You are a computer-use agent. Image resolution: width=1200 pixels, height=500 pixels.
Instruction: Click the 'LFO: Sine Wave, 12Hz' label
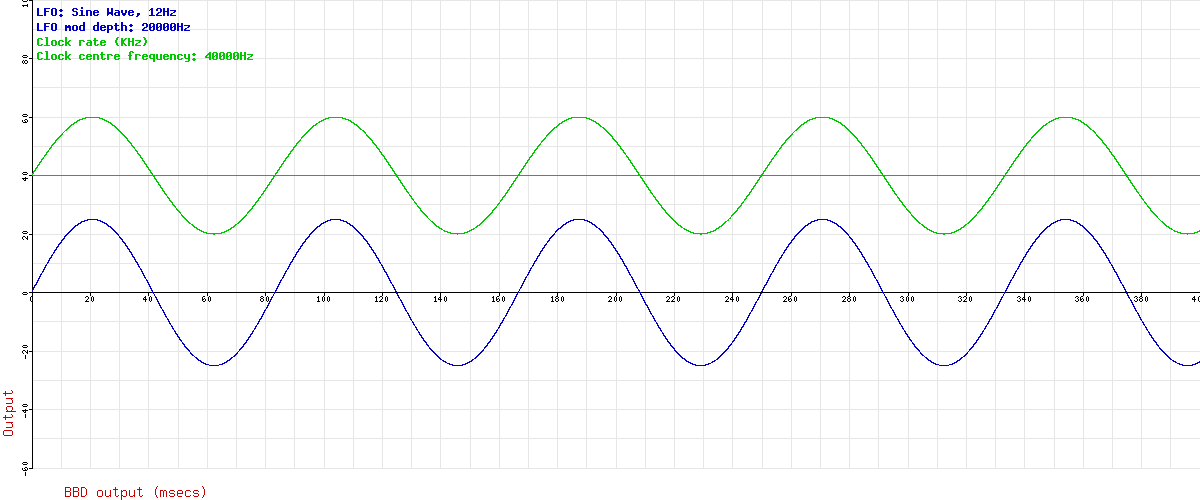(106, 12)
